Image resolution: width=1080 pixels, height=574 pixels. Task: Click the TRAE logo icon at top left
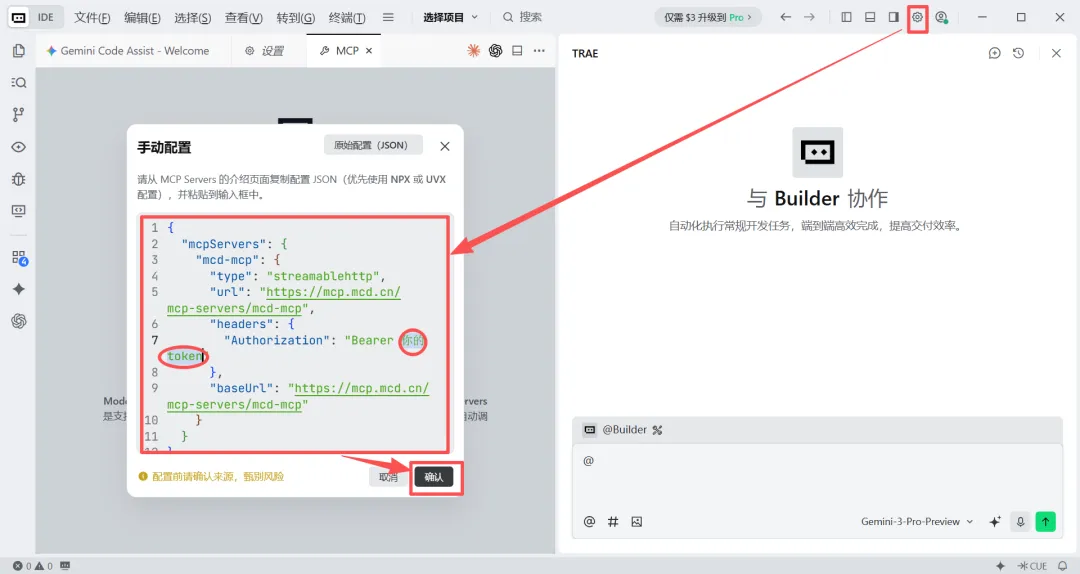click(x=19, y=17)
